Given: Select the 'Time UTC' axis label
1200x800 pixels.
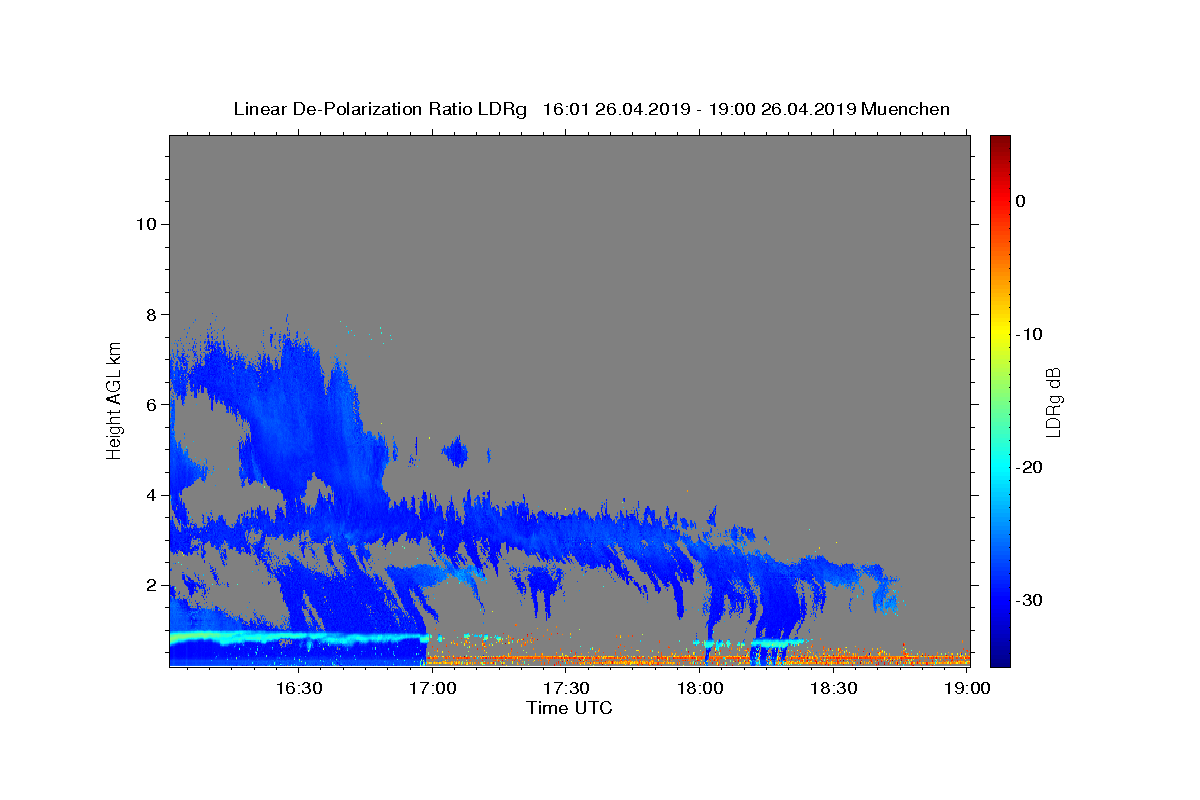Looking at the screenshot, I should [569, 708].
